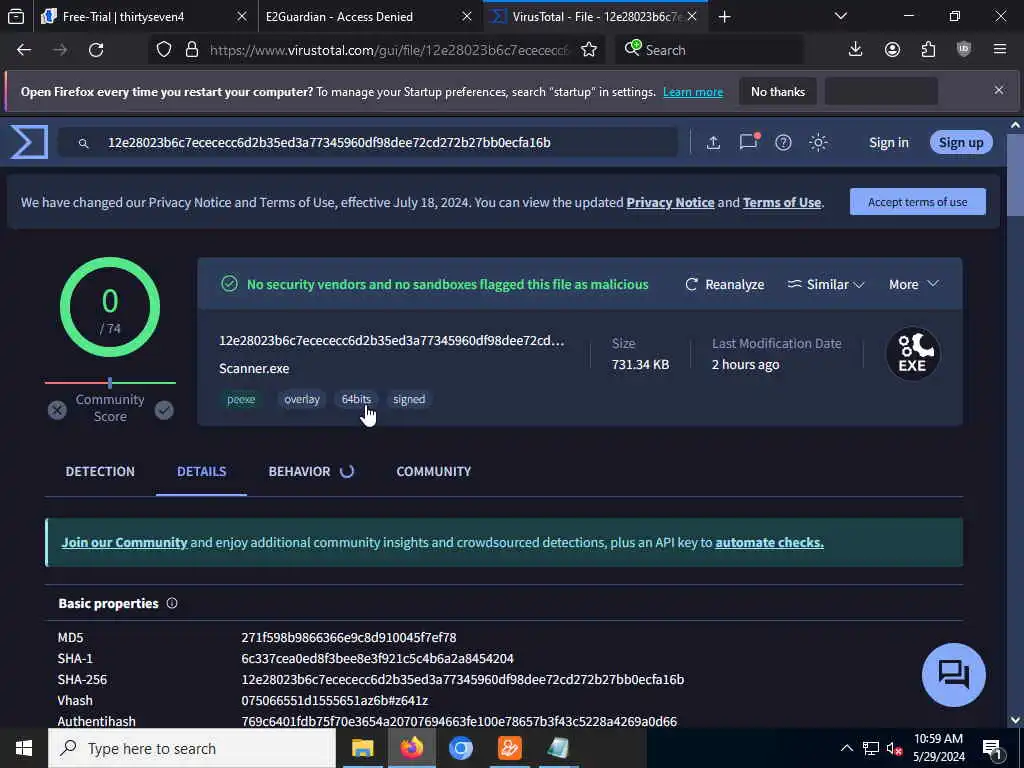Viewport: 1024px width, 768px height.
Task: Go to the COMMUNITY tab
Action: tap(434, 472)
